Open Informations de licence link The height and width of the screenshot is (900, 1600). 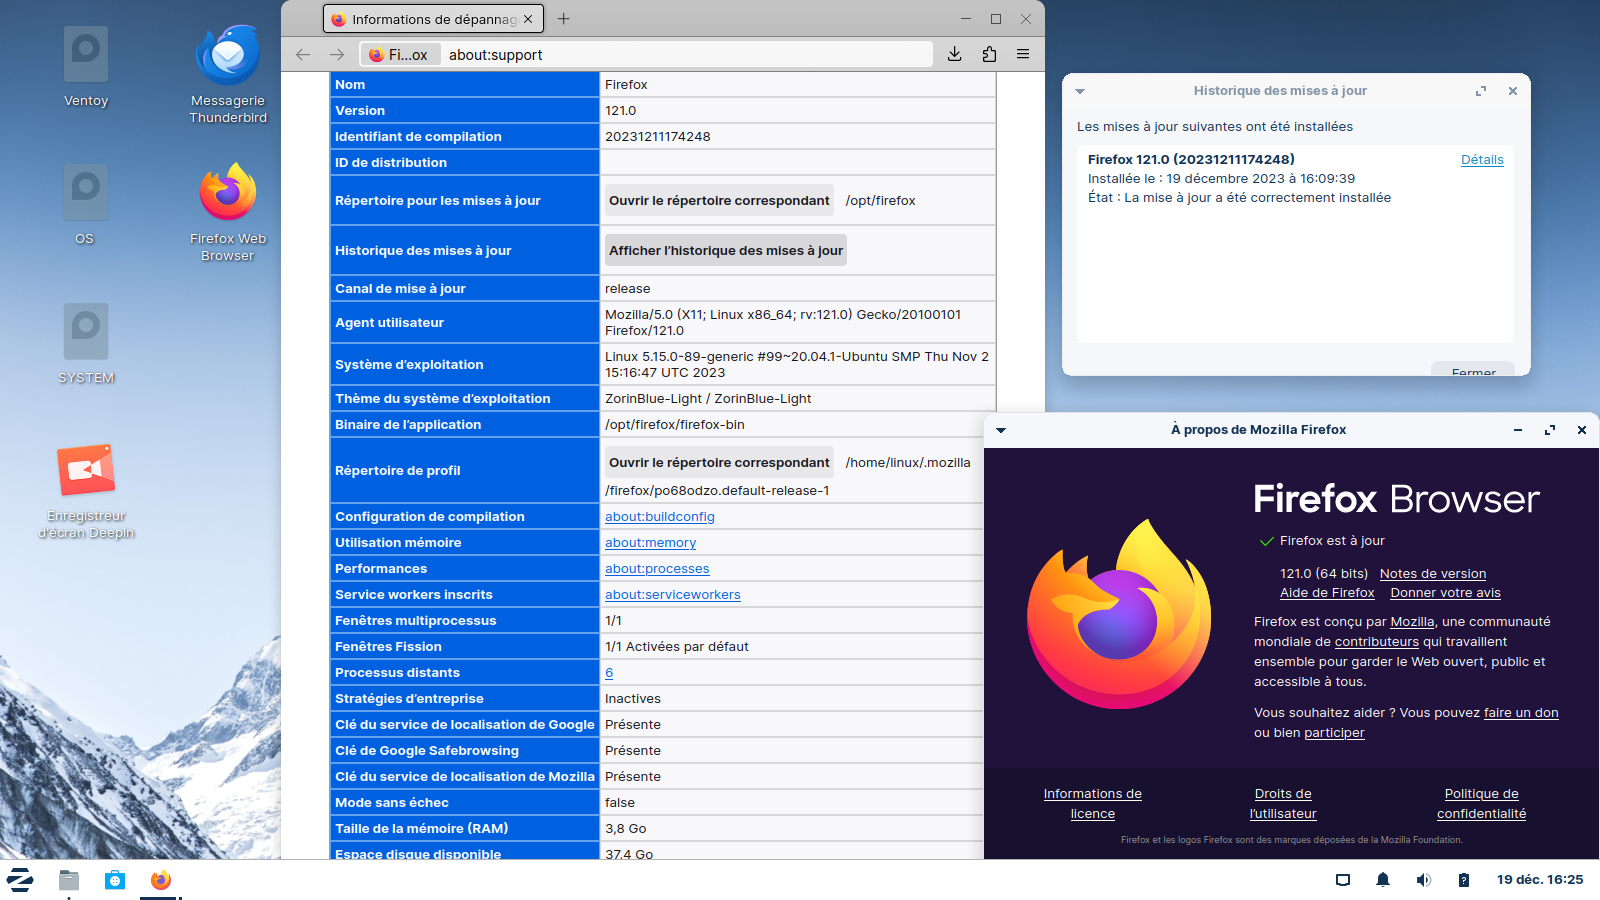click(x=1093, y=804)
